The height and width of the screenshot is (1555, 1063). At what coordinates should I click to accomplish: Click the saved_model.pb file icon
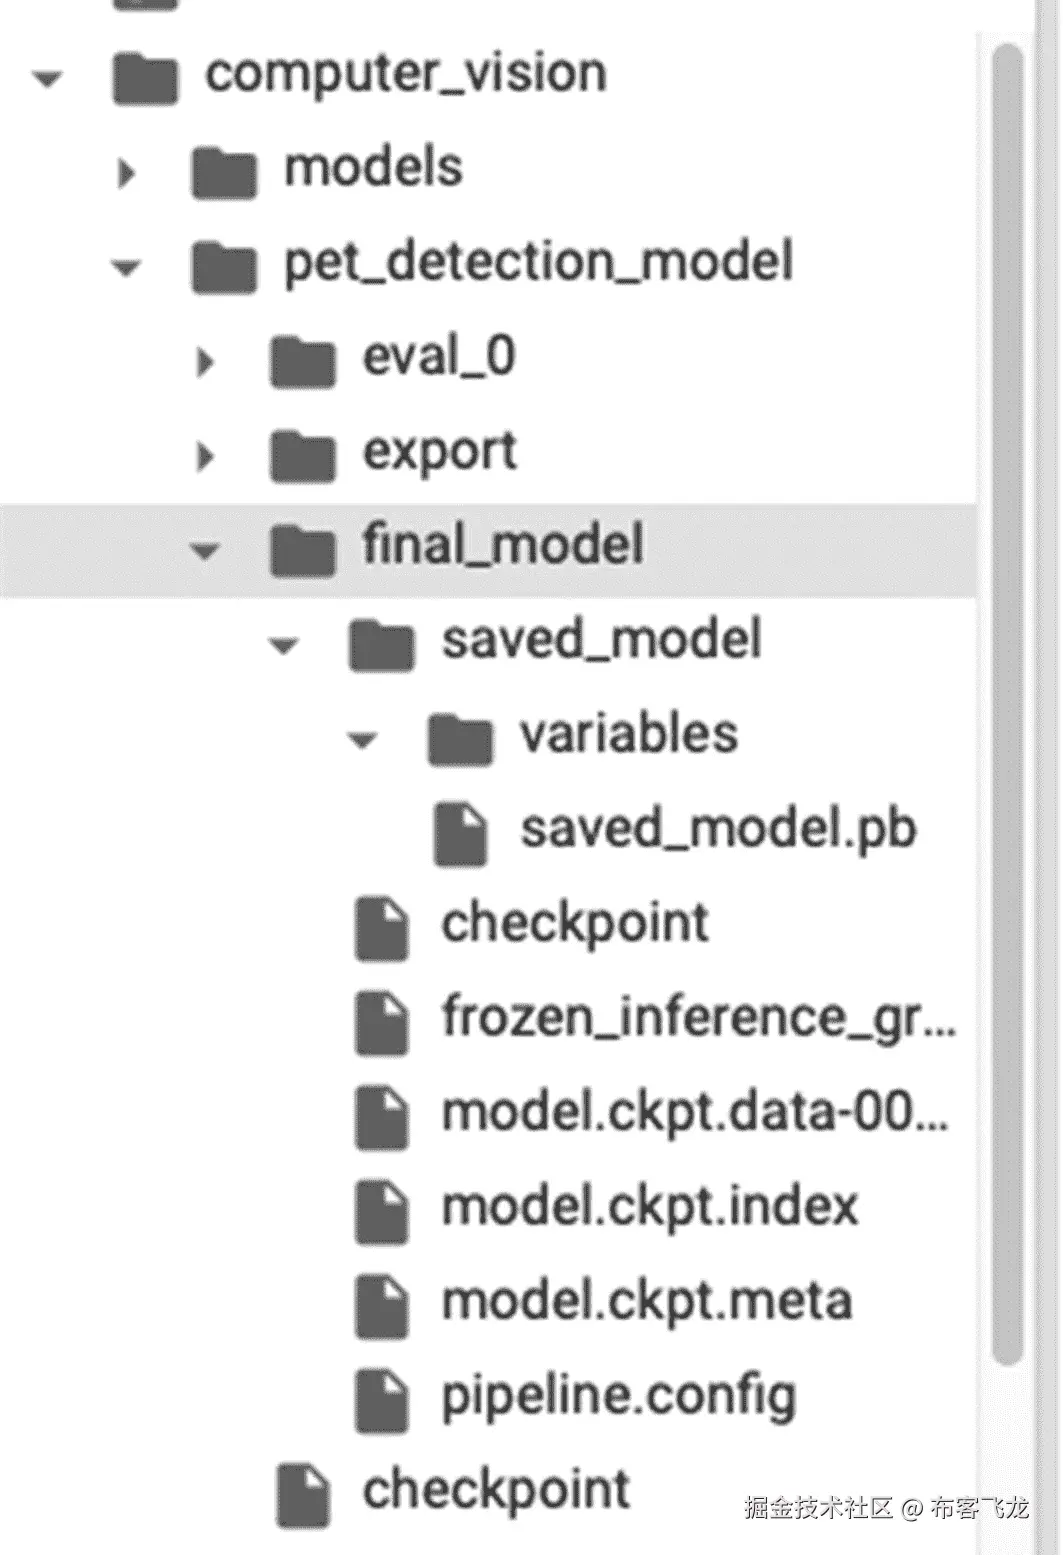(460, 832)
